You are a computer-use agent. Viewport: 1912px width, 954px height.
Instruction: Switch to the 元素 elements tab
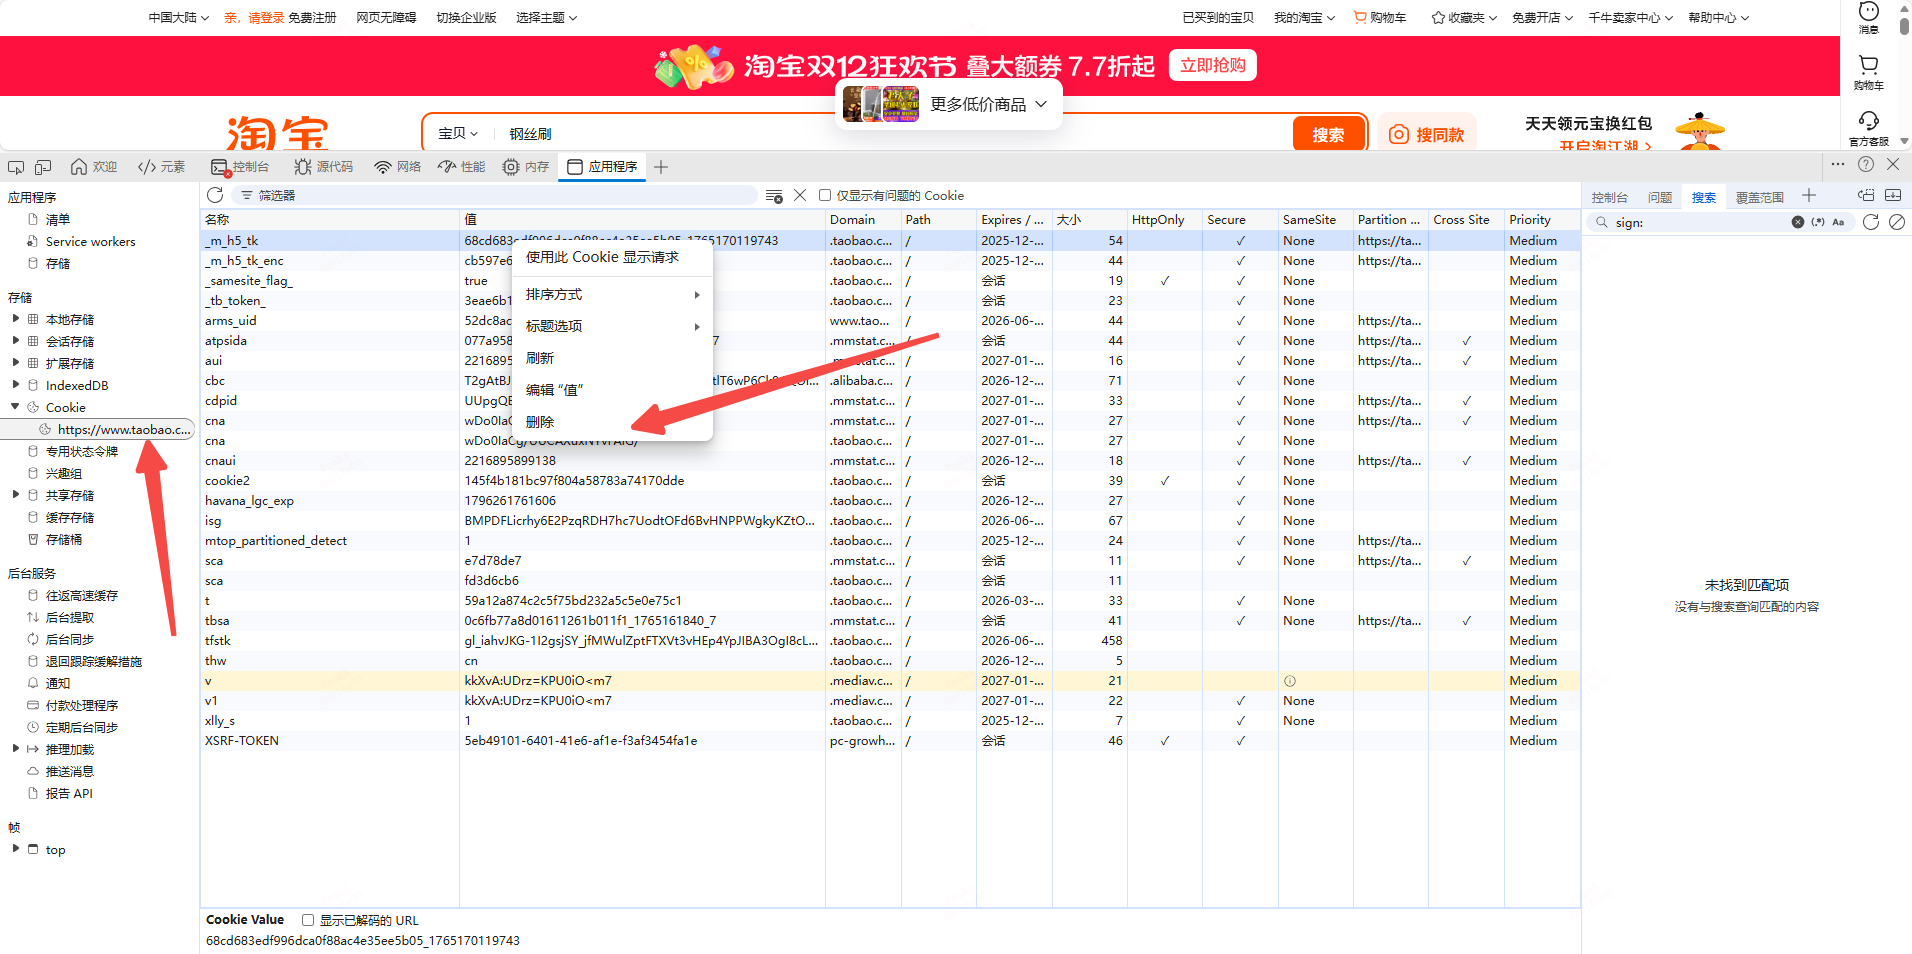[x=162, y=167]
